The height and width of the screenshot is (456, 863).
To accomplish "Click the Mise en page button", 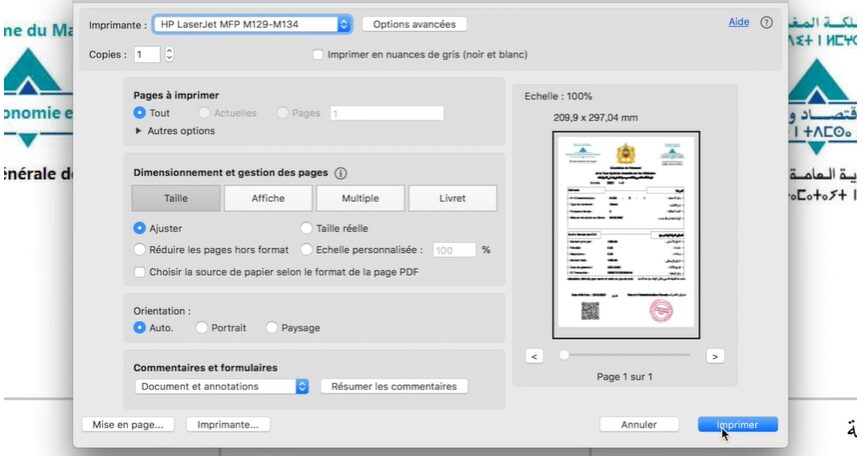I will click(x=128, y=424).
